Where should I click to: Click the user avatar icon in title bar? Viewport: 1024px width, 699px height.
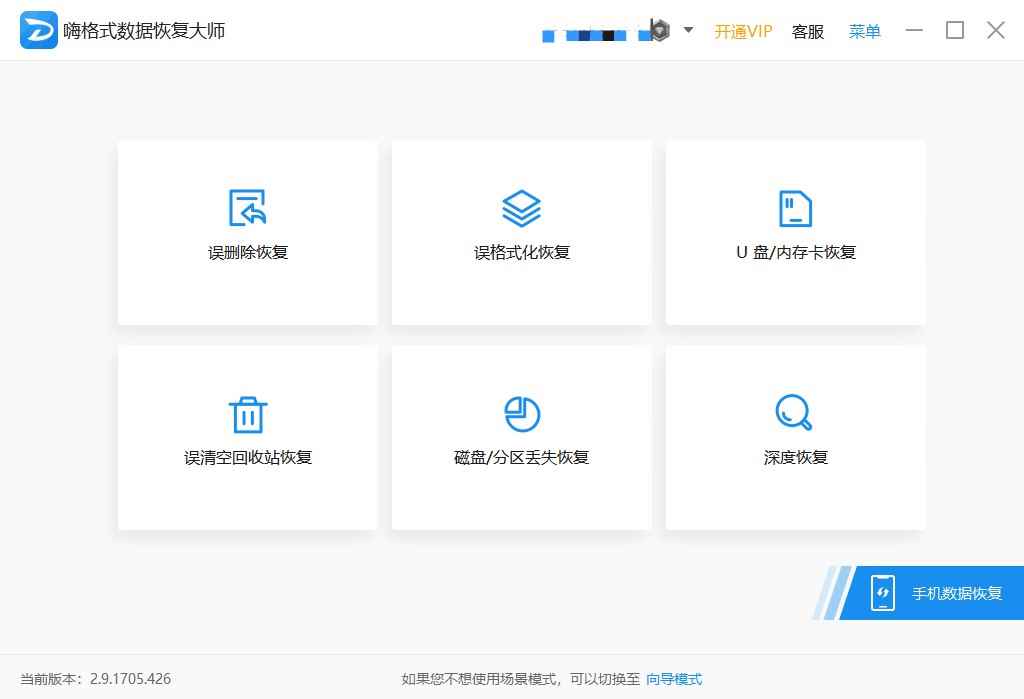click(x=659, y=30)
